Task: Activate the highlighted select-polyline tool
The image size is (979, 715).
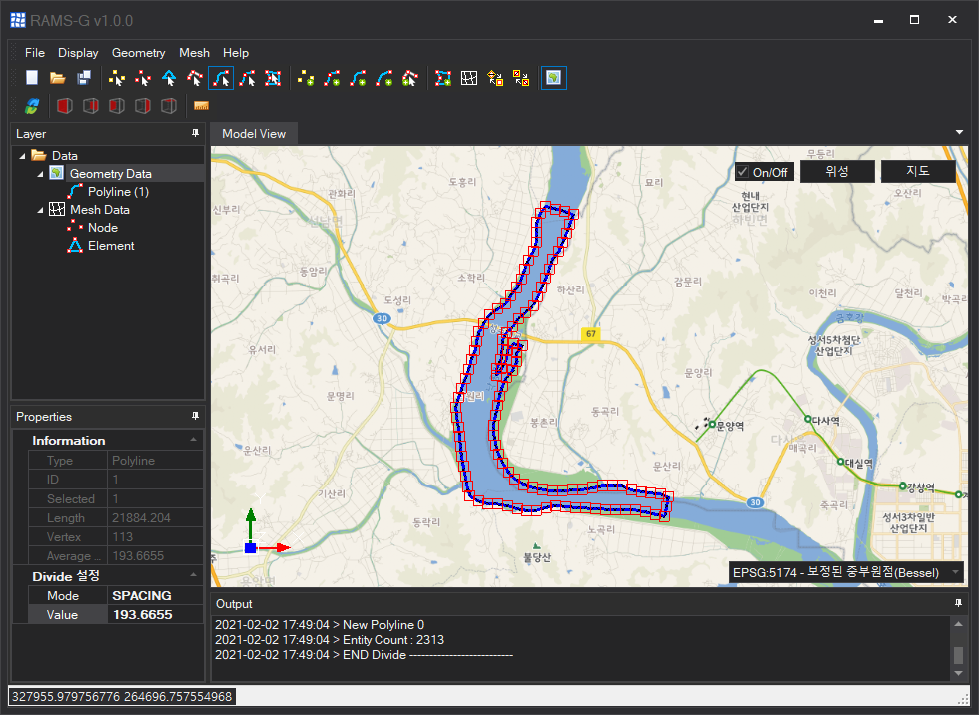Action: [x=221, y=78]
